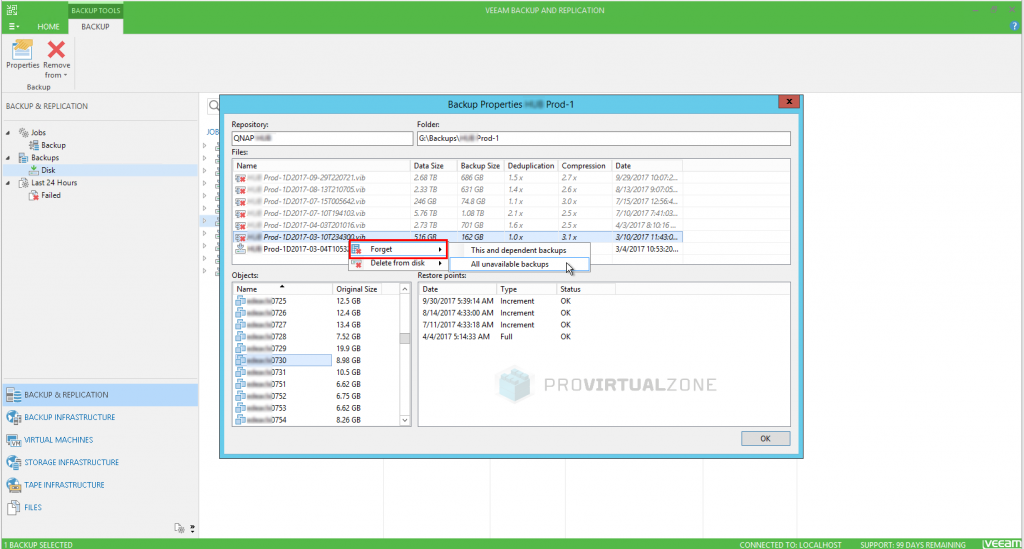The width and height of the screenshot is (1024, 549).
Task: Collapse the Jobs tree node
Action: point(8,133)
